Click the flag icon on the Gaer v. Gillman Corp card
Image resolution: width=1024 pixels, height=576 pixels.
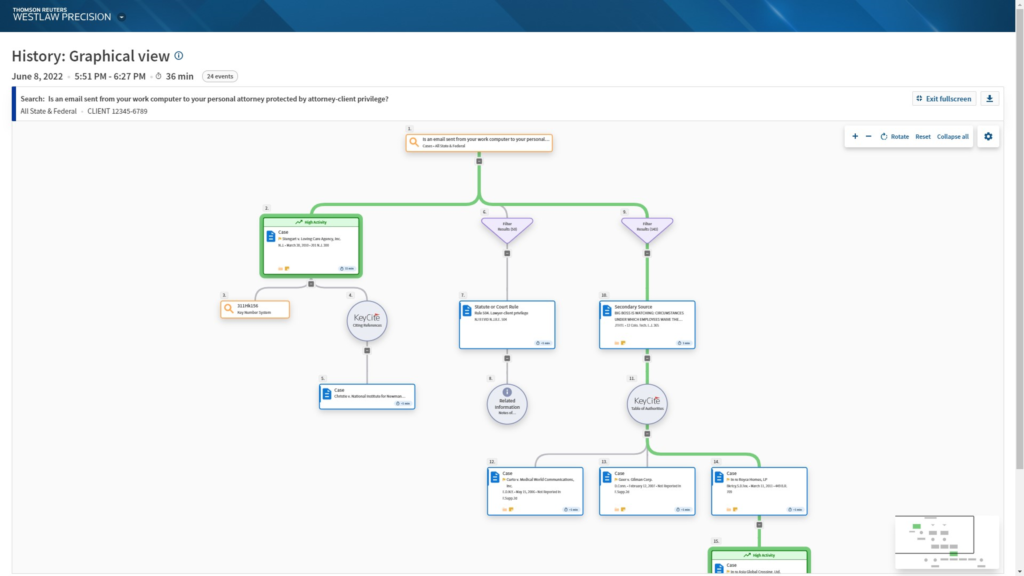point(622,509)
